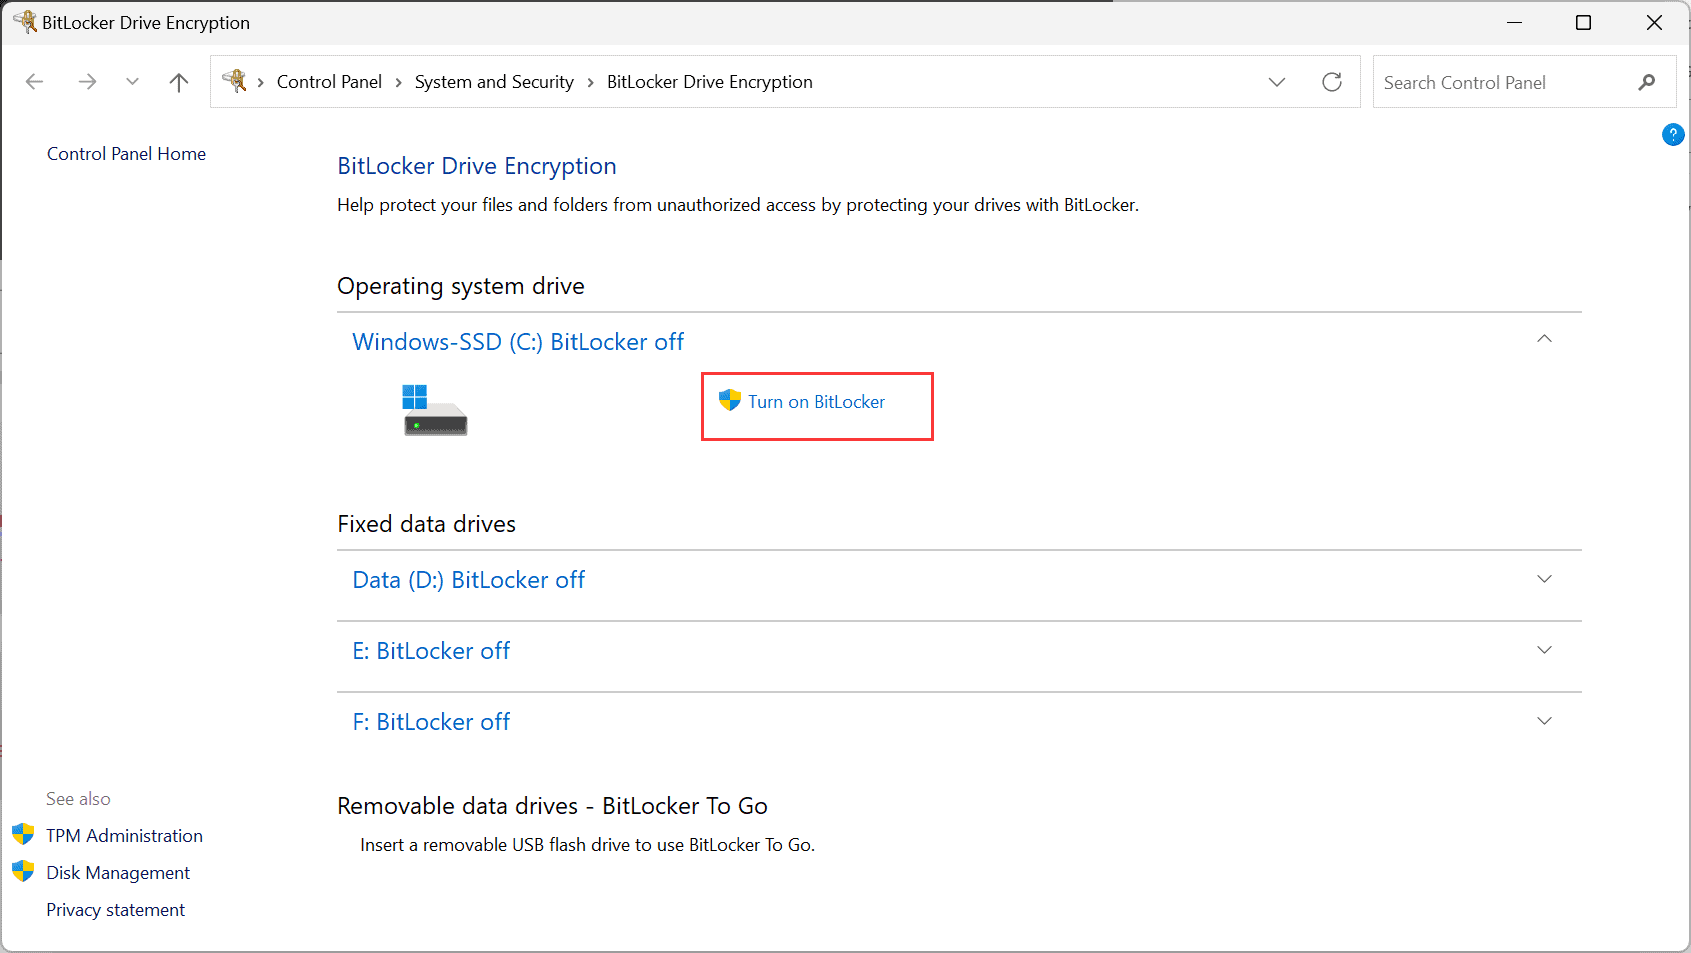This screenshot has height=953, width=1691.
Task: Click 'Insert a removable USB flash drive' text
Action: [587, 845]
